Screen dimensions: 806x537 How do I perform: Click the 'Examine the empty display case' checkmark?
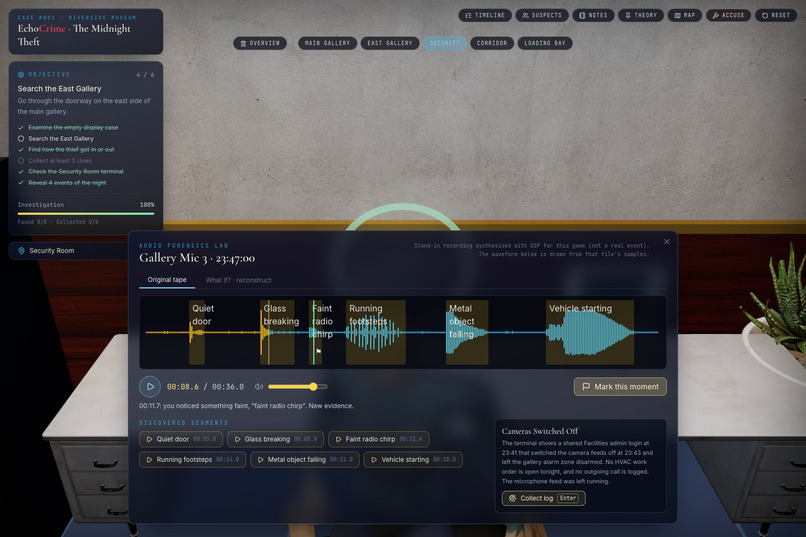click(x=21, y=127)
